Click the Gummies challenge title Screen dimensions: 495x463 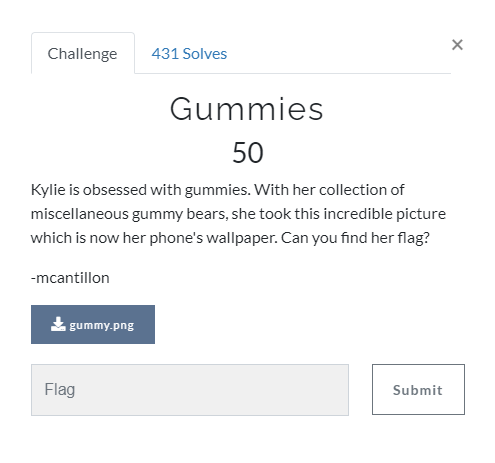pyautogui.click(x=247, y=109)
